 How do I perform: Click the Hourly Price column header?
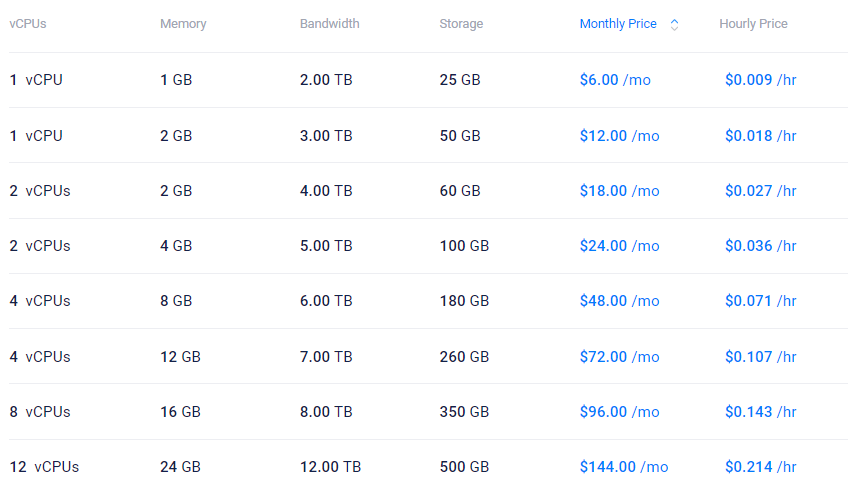(753, 24)
